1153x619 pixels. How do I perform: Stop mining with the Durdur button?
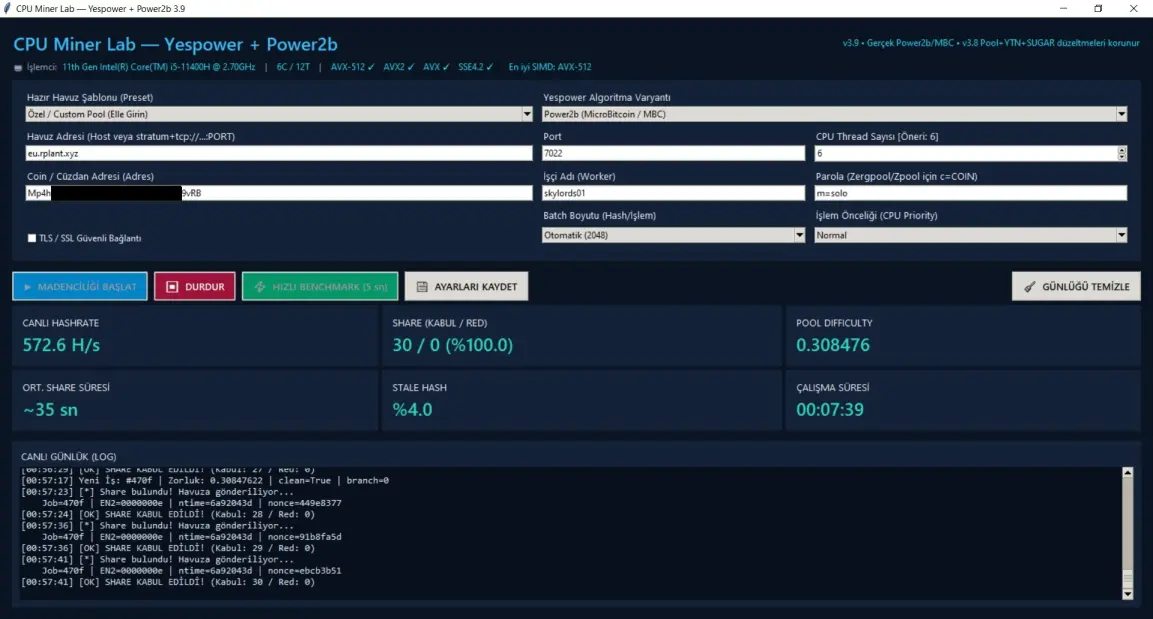point(195,287)
